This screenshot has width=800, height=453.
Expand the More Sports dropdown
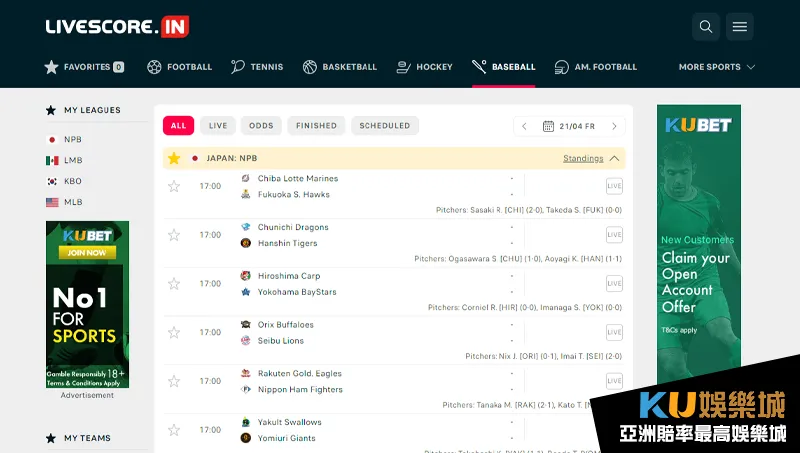716,67
